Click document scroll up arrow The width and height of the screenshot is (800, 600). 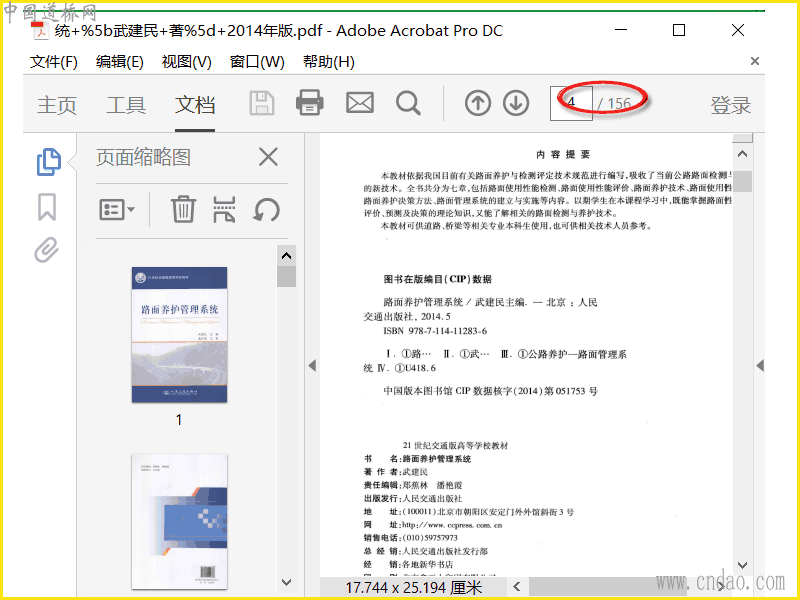click(x=742, y=154)
